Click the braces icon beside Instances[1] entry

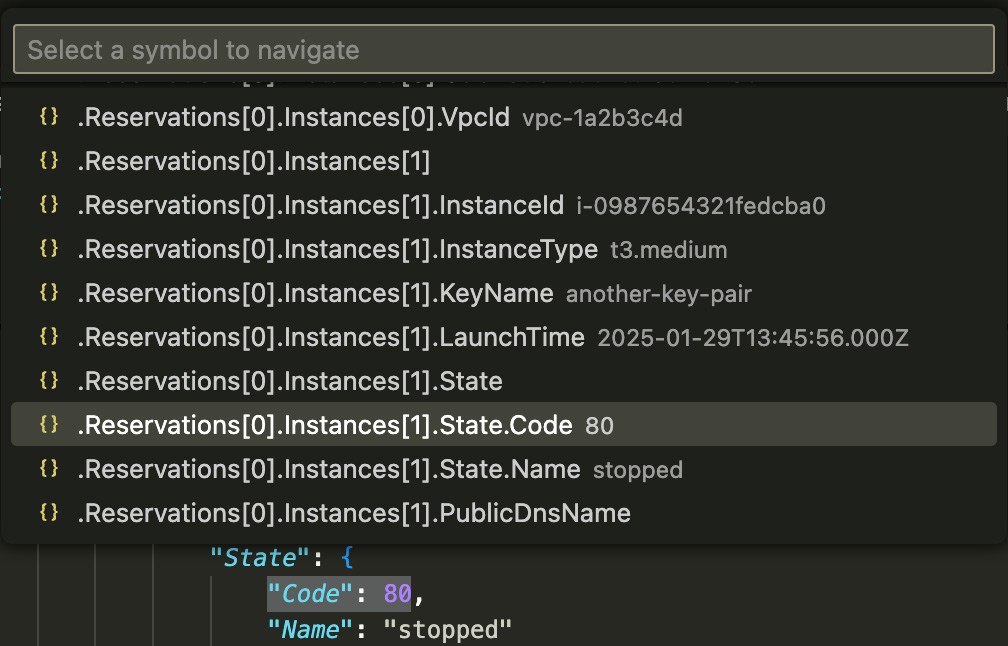pyautogui.click(x=49, y=161)
